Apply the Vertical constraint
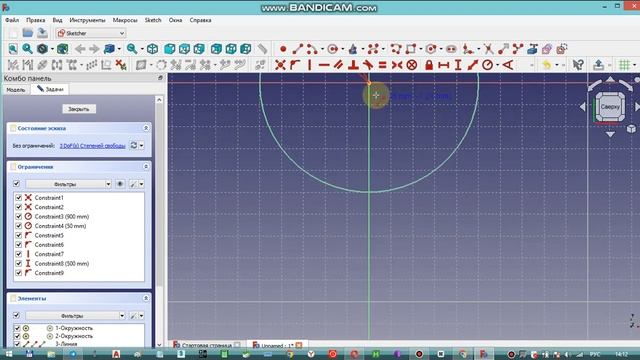The height and width of the screenshot is (360, 640). click(x=309, y=65)
